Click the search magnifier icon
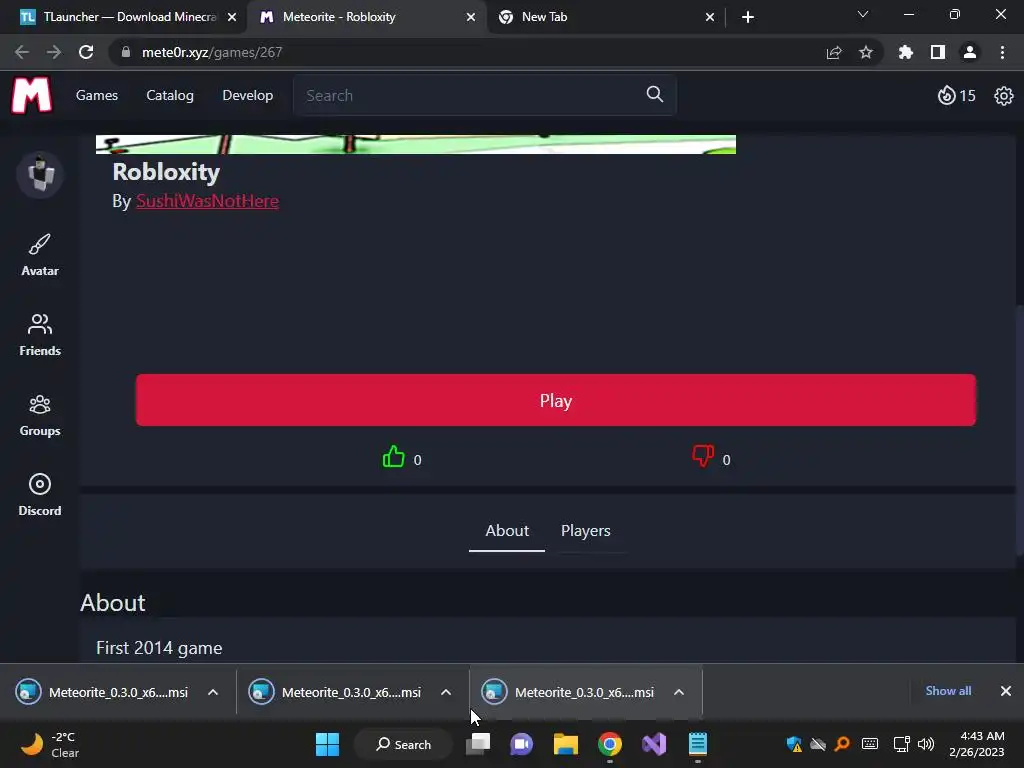The height and width of the screenshot is (768, 1024). [x=654, y=95]
